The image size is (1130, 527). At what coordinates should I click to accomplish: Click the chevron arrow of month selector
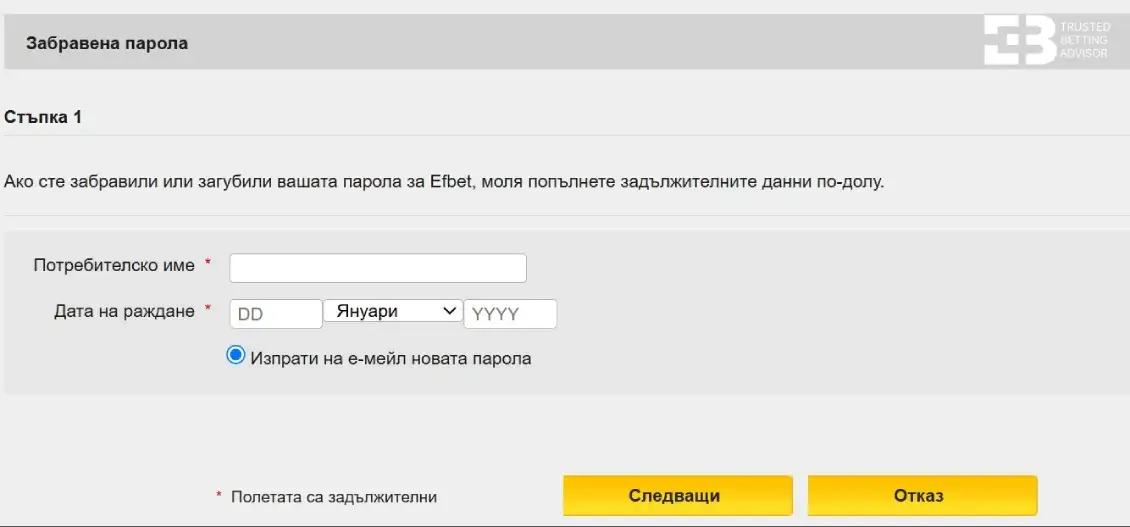point(449,311)
